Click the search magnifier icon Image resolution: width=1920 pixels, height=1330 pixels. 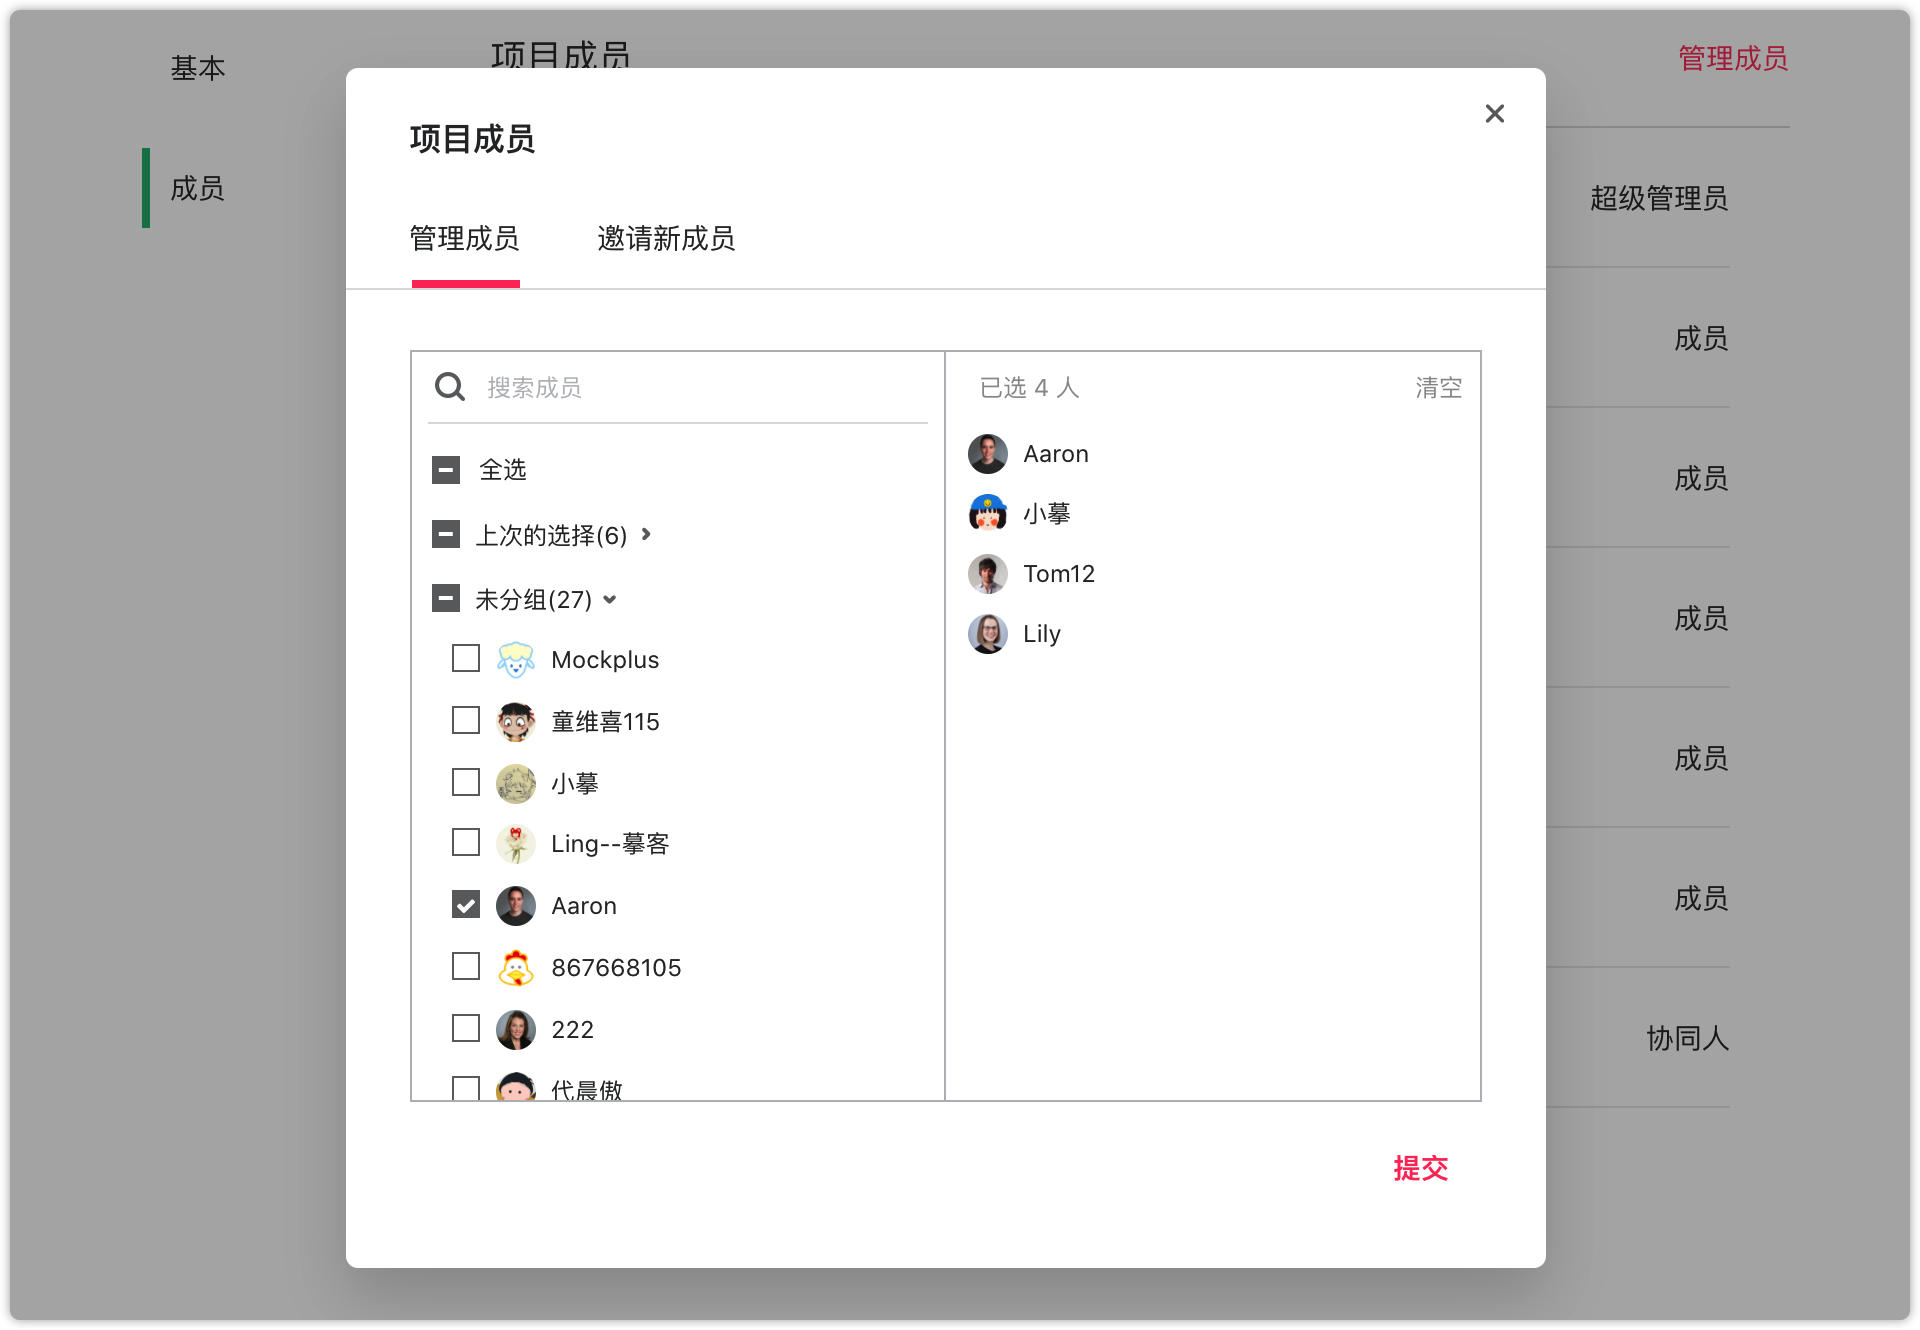[x=450, y=387]
